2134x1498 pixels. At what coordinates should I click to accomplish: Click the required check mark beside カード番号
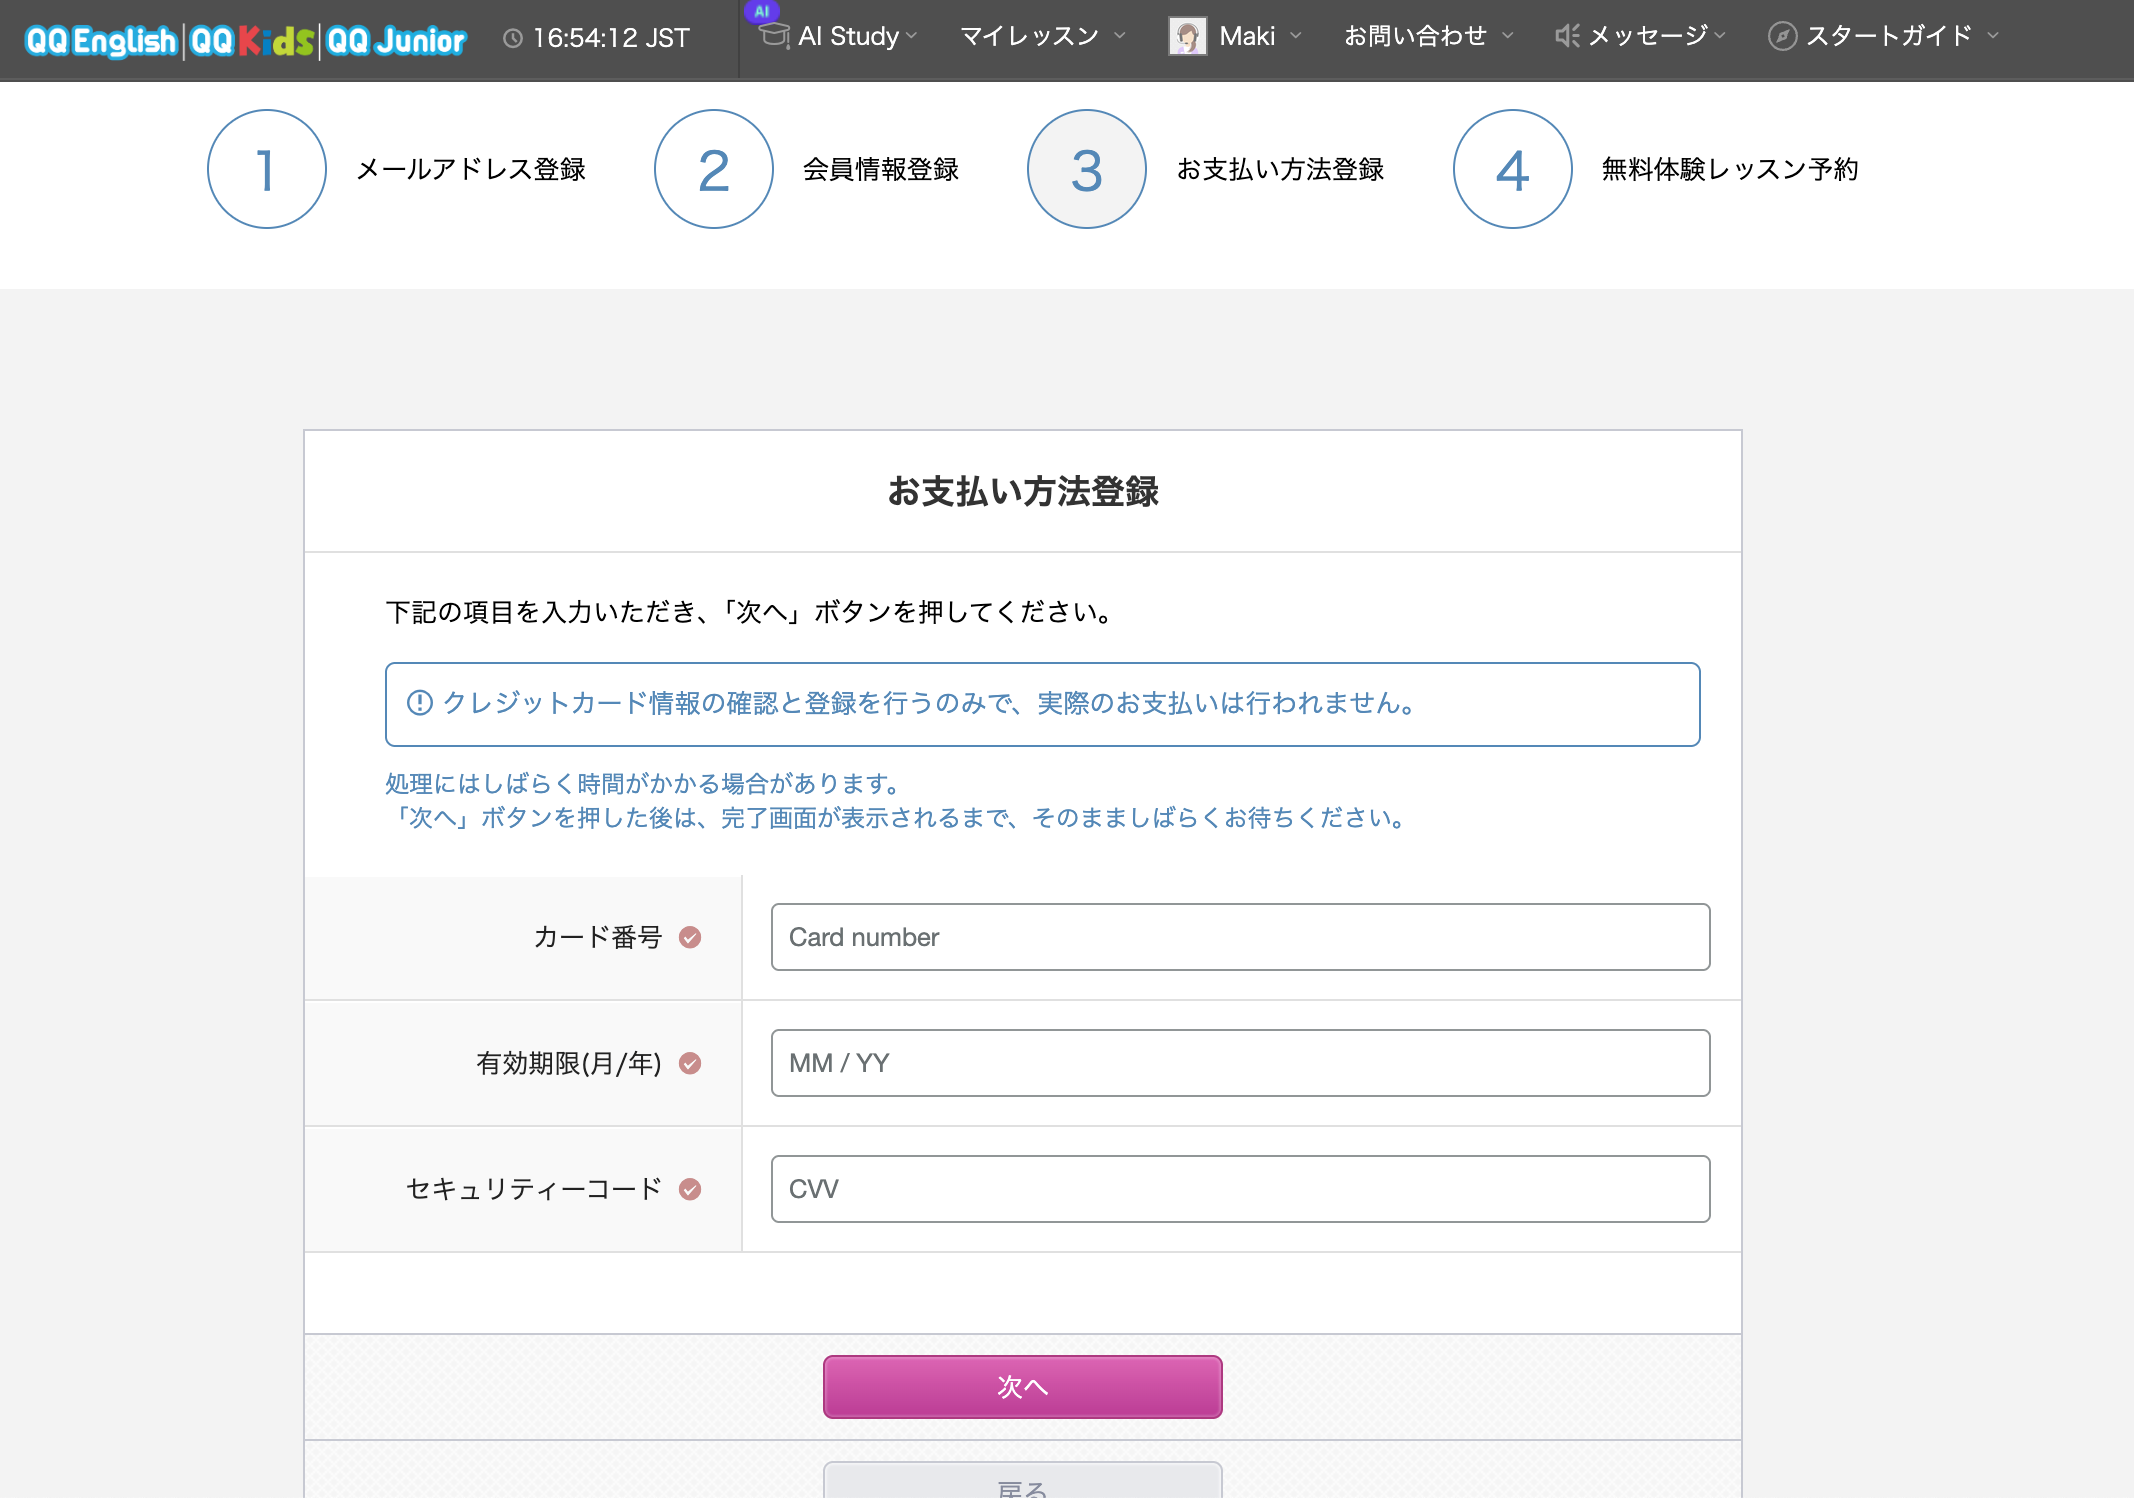[x=690, y=937]
